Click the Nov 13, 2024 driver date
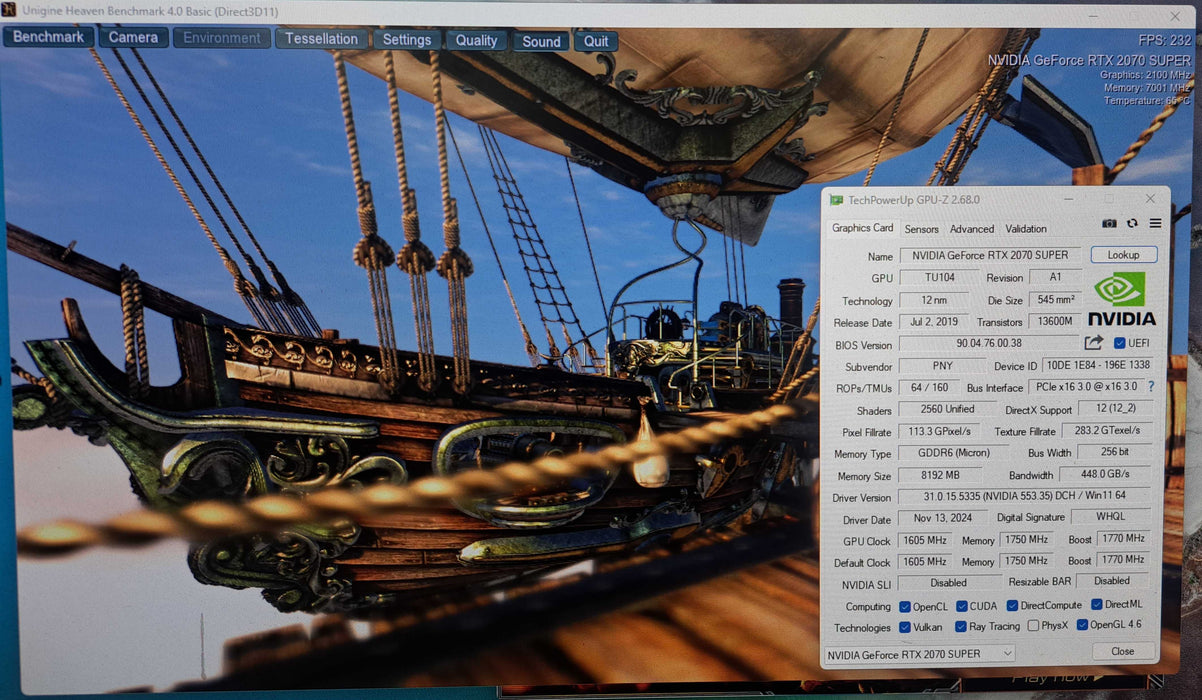Viewport: 1202px width, 700px height. (x=943, y=519)
